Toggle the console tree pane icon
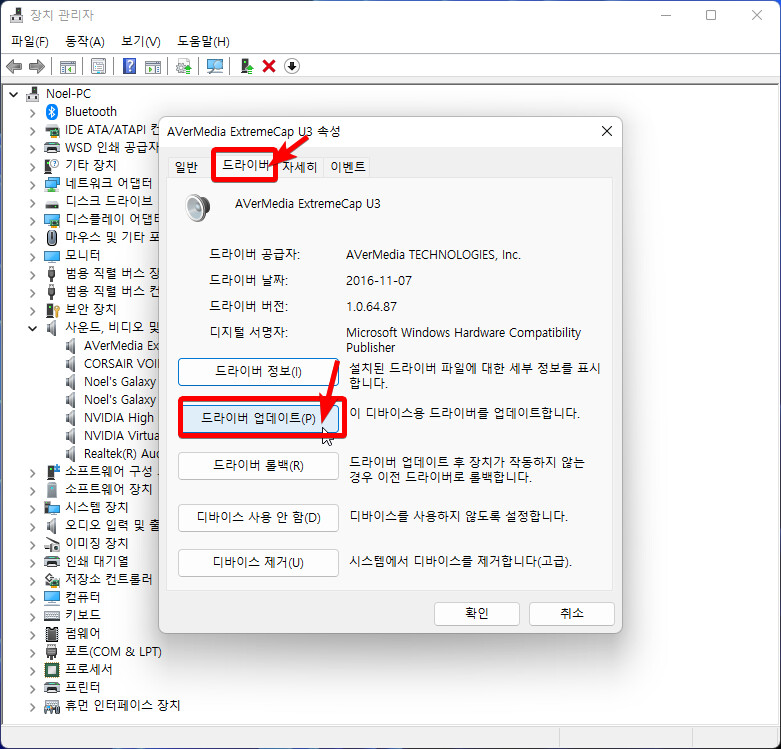This screenshot has height=749, width=781. pos(68,66)
